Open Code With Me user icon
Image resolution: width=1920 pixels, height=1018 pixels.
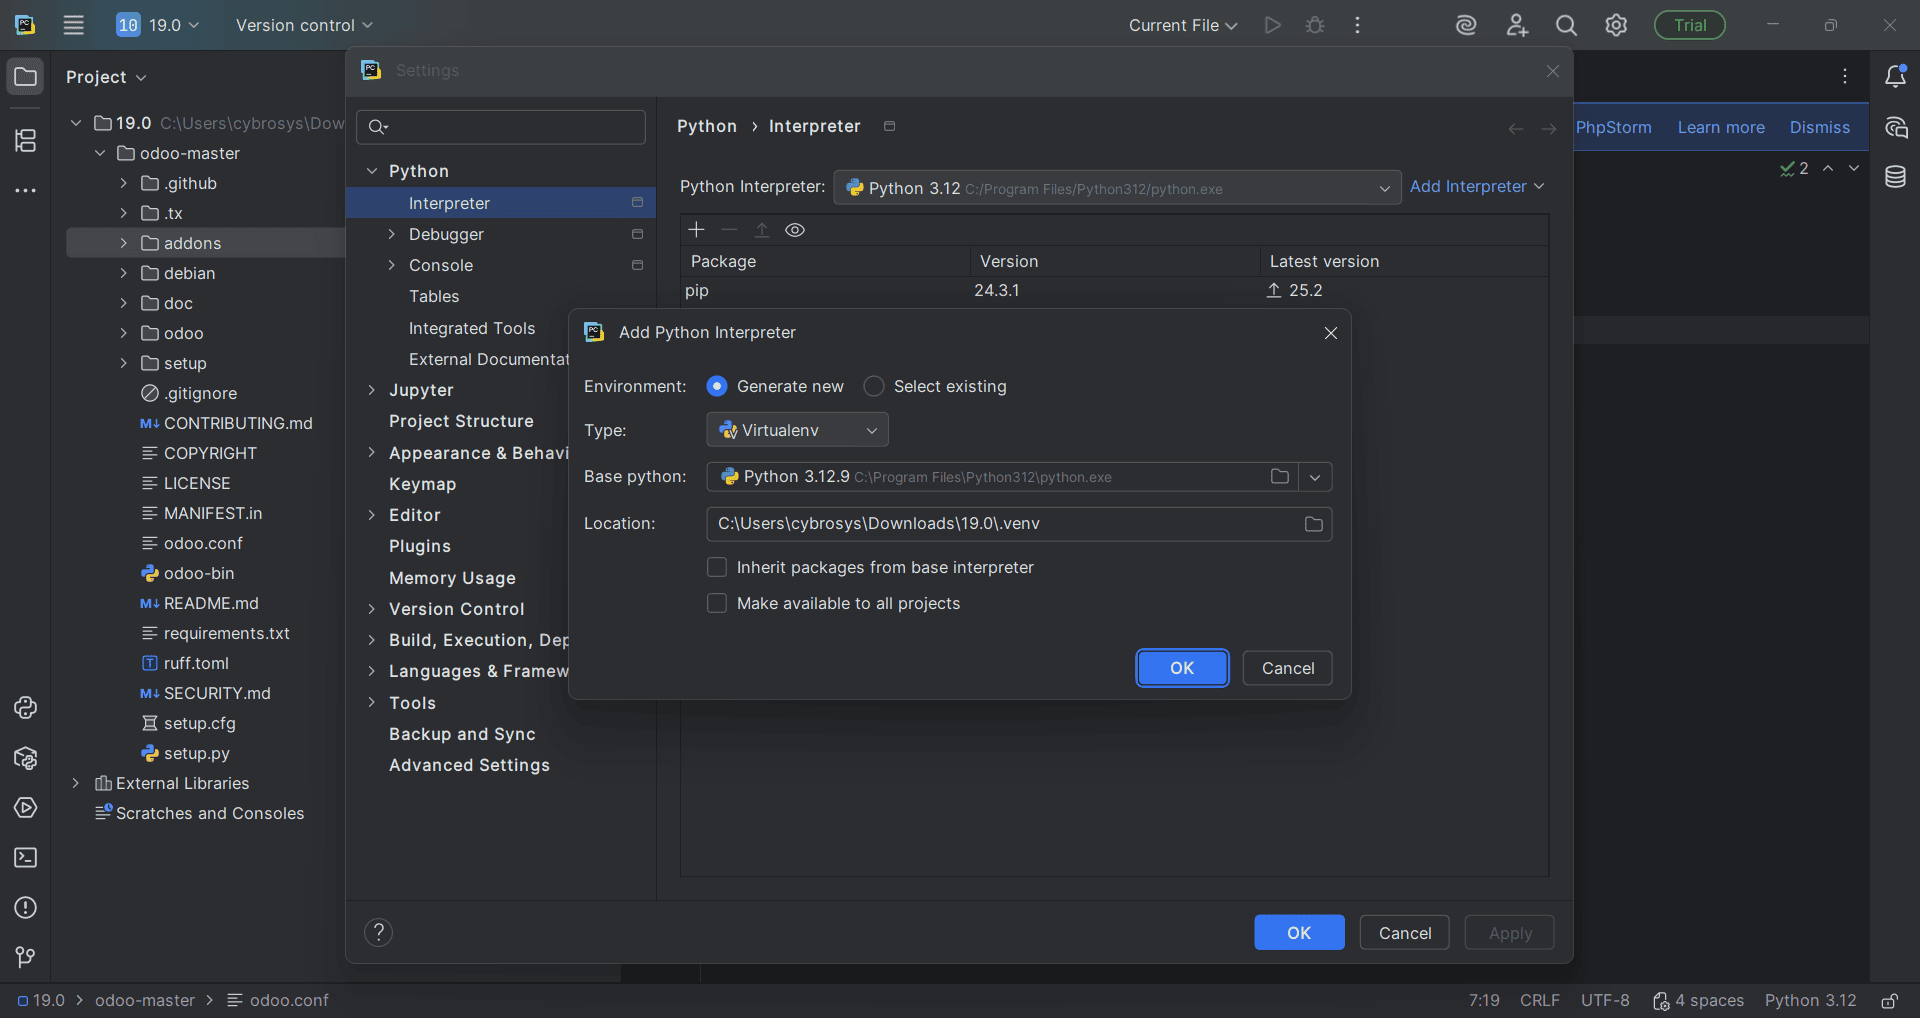pos(1517,25)
